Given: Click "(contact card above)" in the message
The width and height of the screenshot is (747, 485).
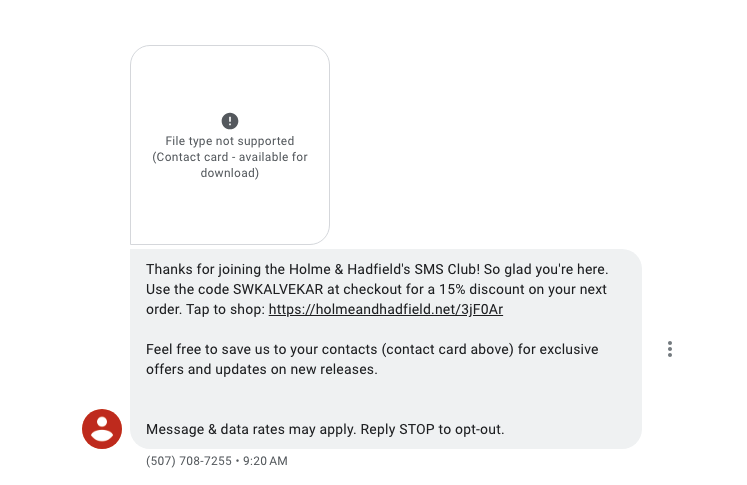Looking at the screenshot, I should click(447, 349).
